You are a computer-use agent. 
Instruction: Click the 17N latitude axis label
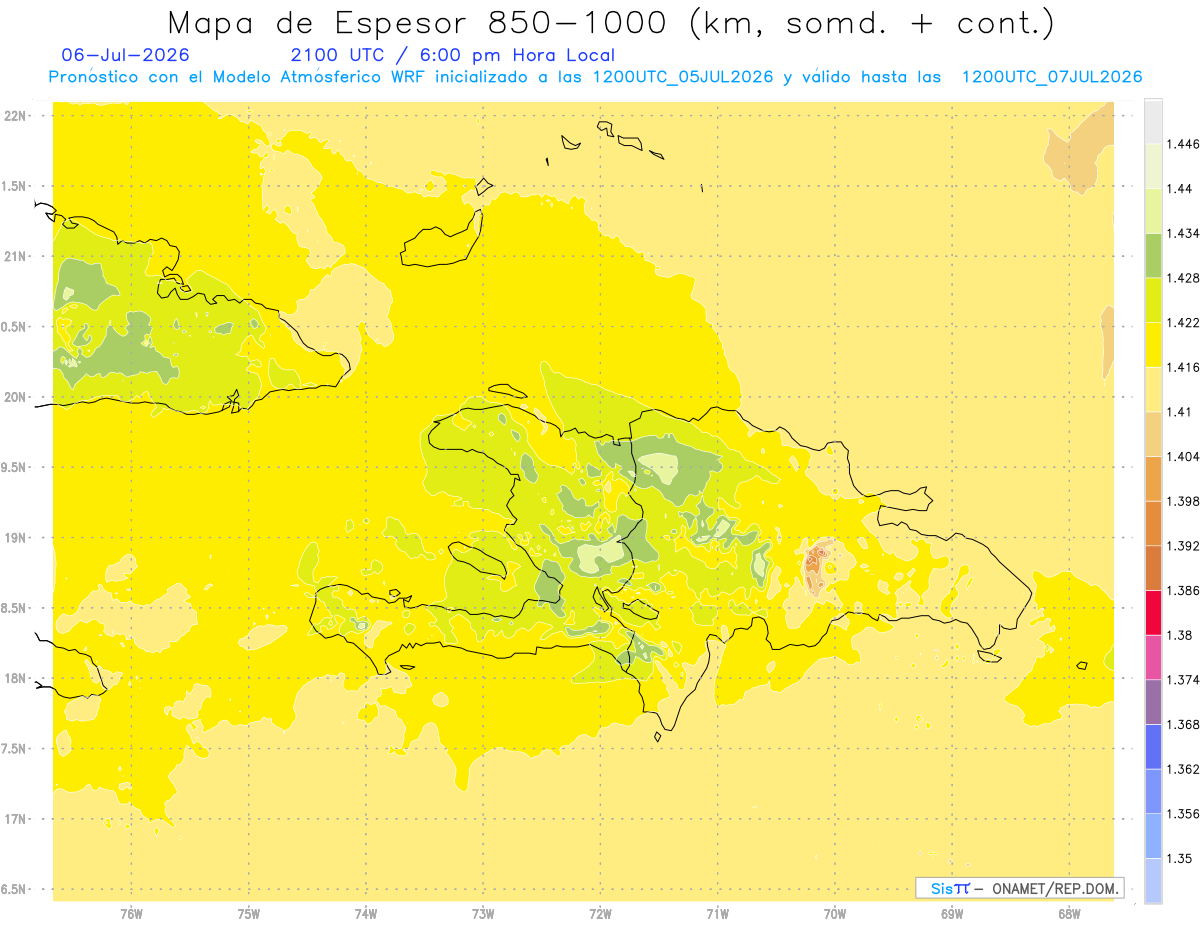point(15,819)
